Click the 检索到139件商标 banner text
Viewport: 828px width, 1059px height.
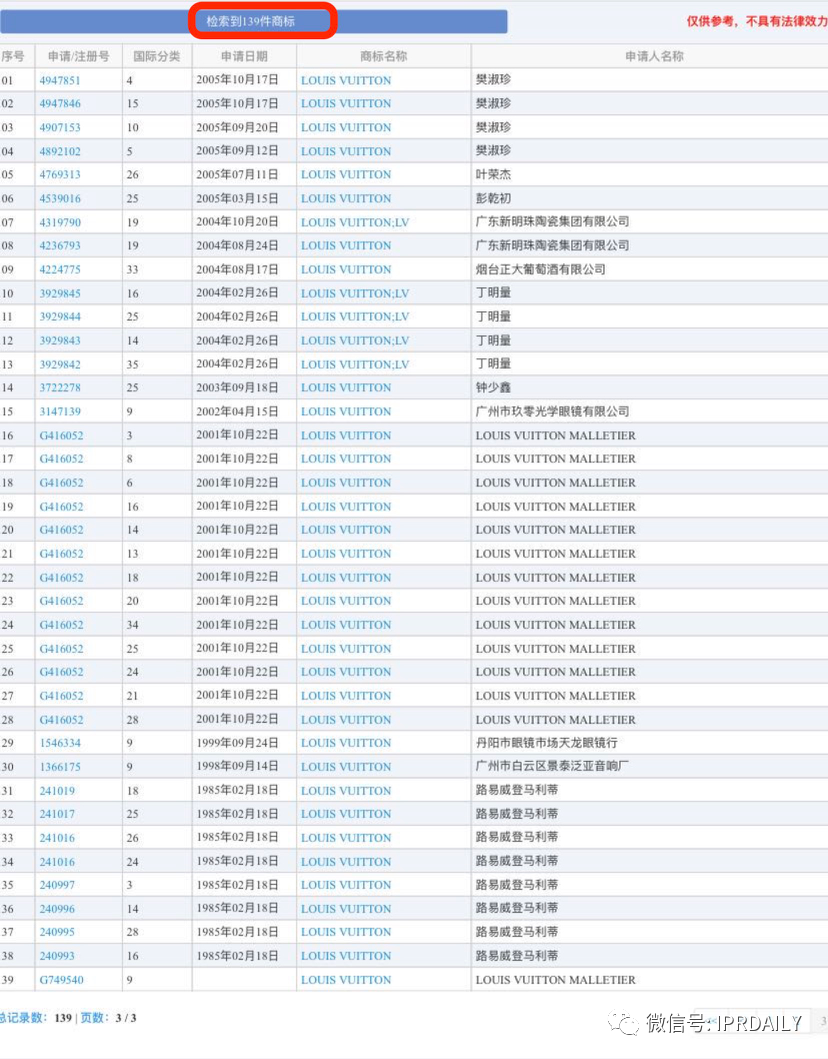[x=251, y=22]
